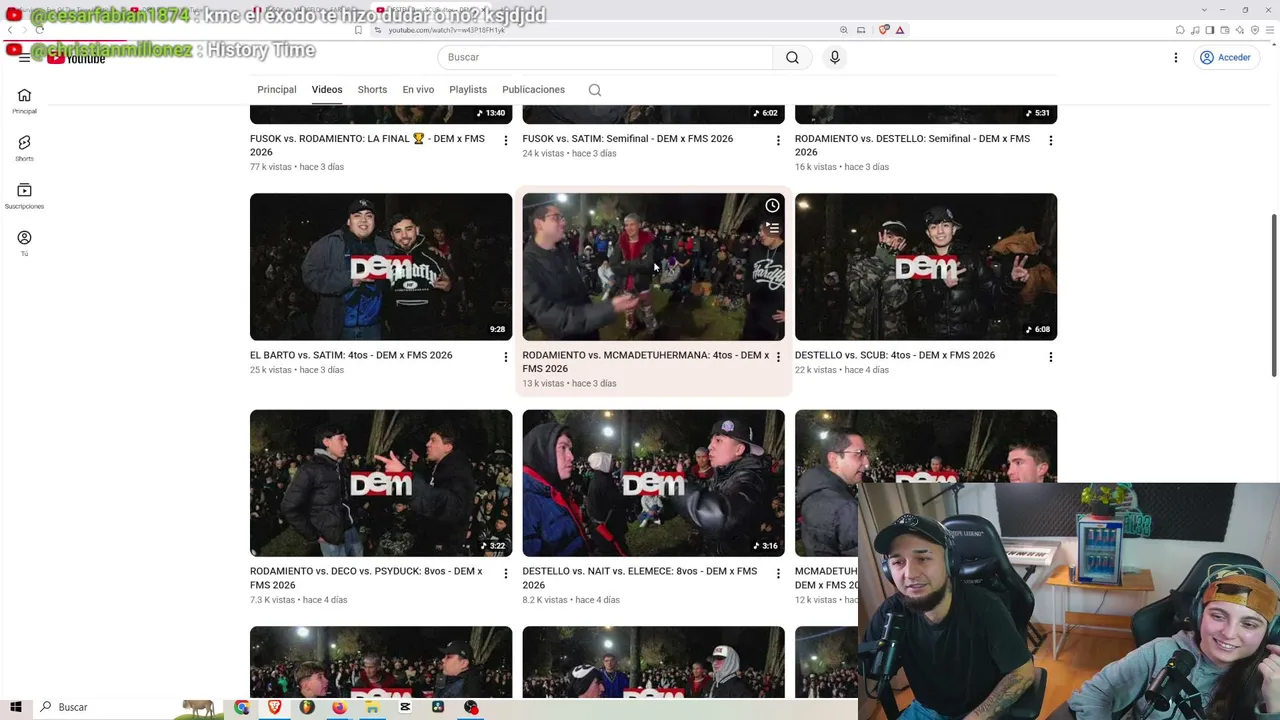Open browser extensions puzzle icon
The height and width of the screenshot is (720, 1280).
1180,30
